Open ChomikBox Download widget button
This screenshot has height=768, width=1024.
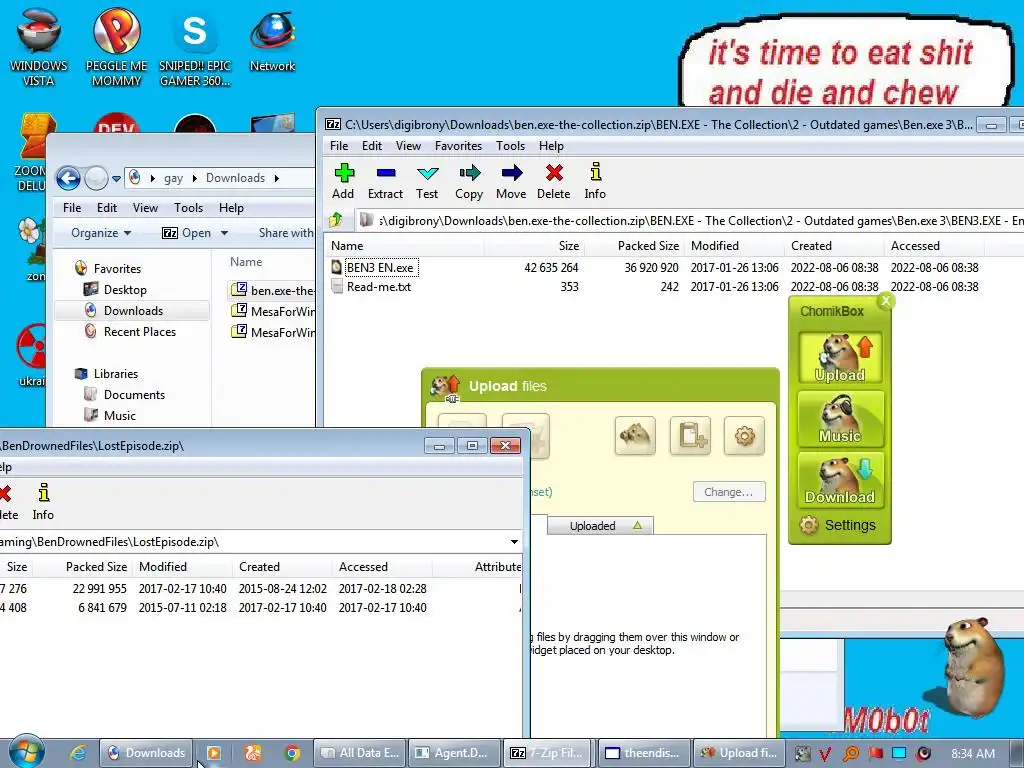coord(840,480)
